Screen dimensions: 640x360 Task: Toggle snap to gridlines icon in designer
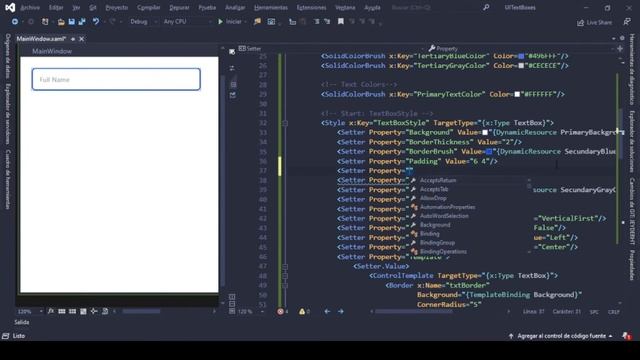72,311
